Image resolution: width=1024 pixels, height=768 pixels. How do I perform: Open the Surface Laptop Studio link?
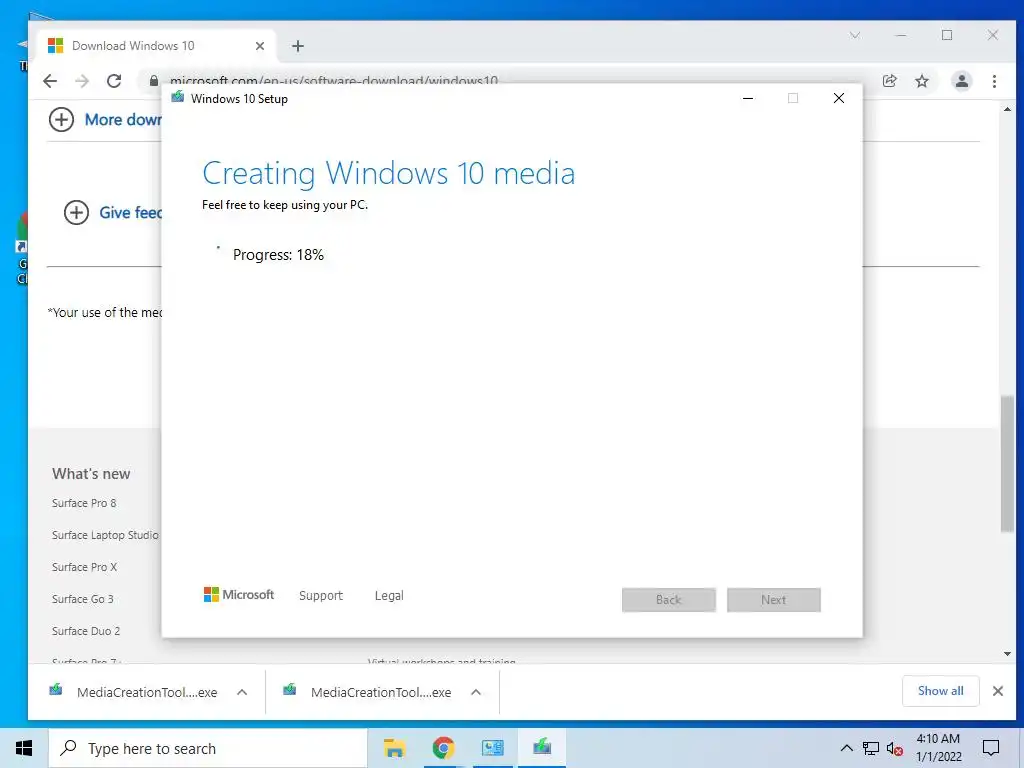click(105, 535)
